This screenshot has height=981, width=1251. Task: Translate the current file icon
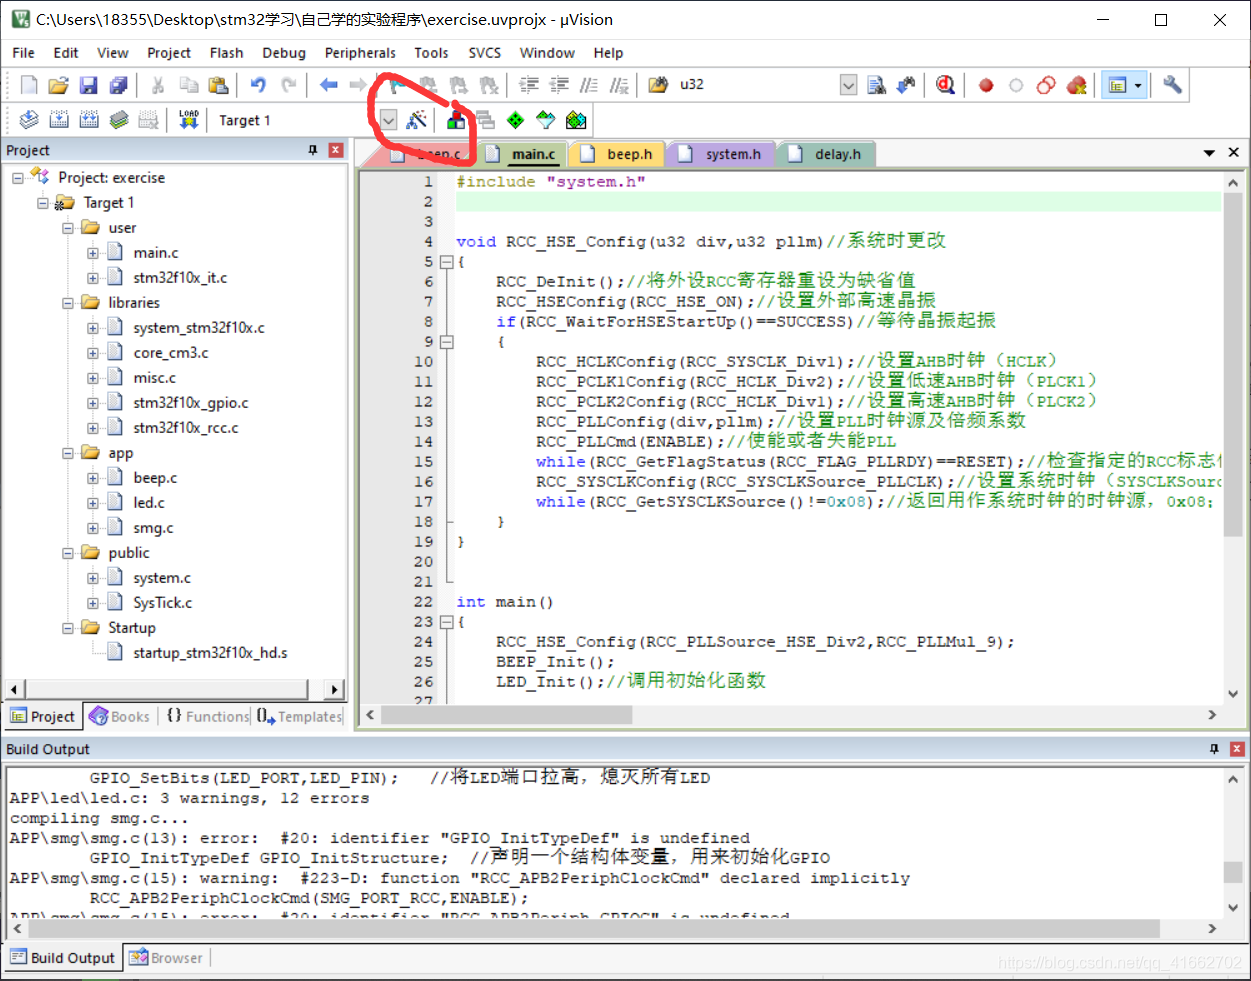click(29, 120)
